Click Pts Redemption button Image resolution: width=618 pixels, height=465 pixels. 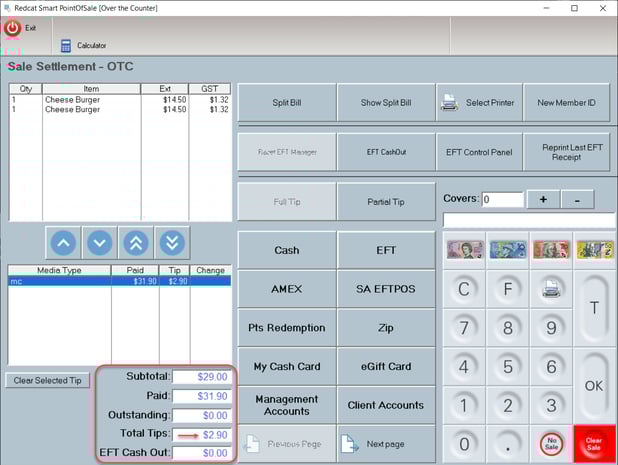[x=287, y=328]
